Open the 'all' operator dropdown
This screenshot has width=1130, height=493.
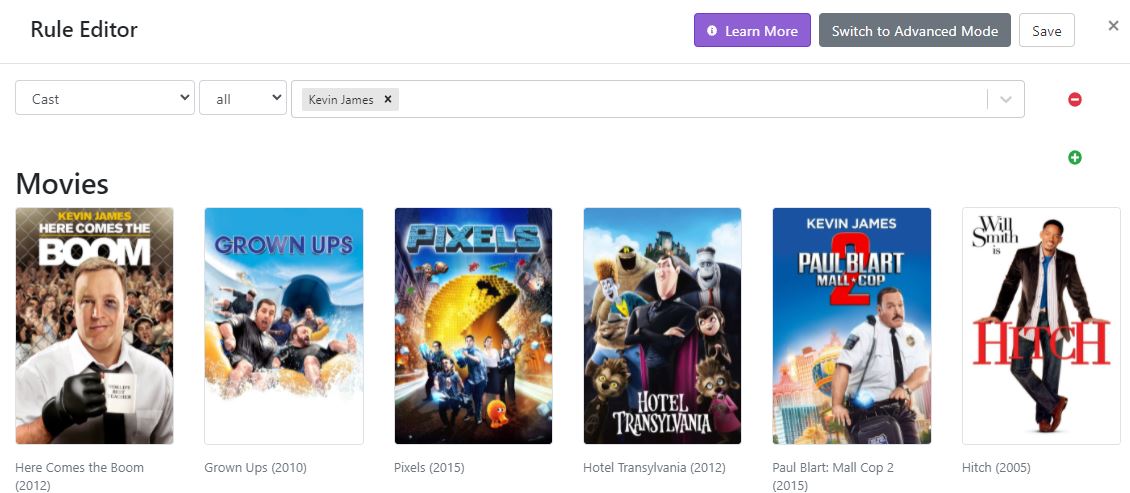[243, 98]
